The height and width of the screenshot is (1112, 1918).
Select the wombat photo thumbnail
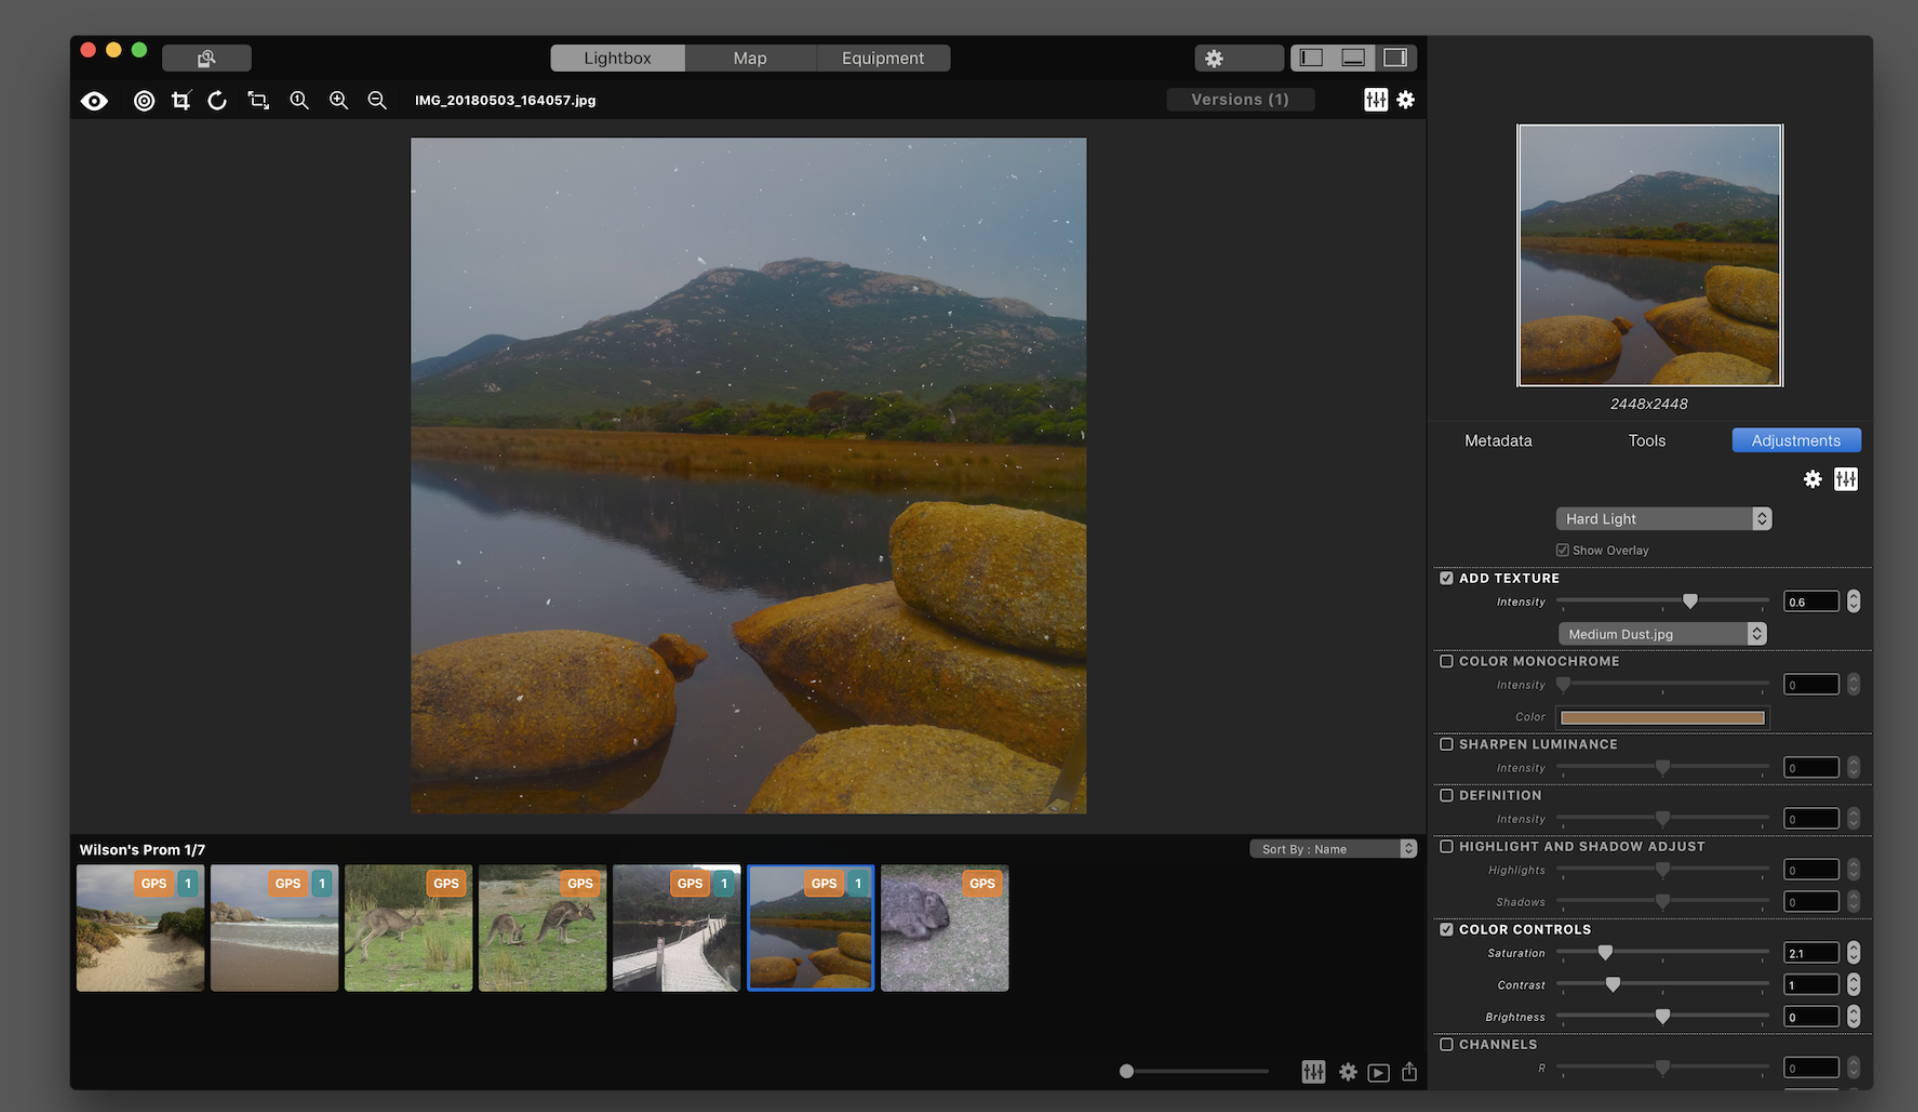[944, 928]
